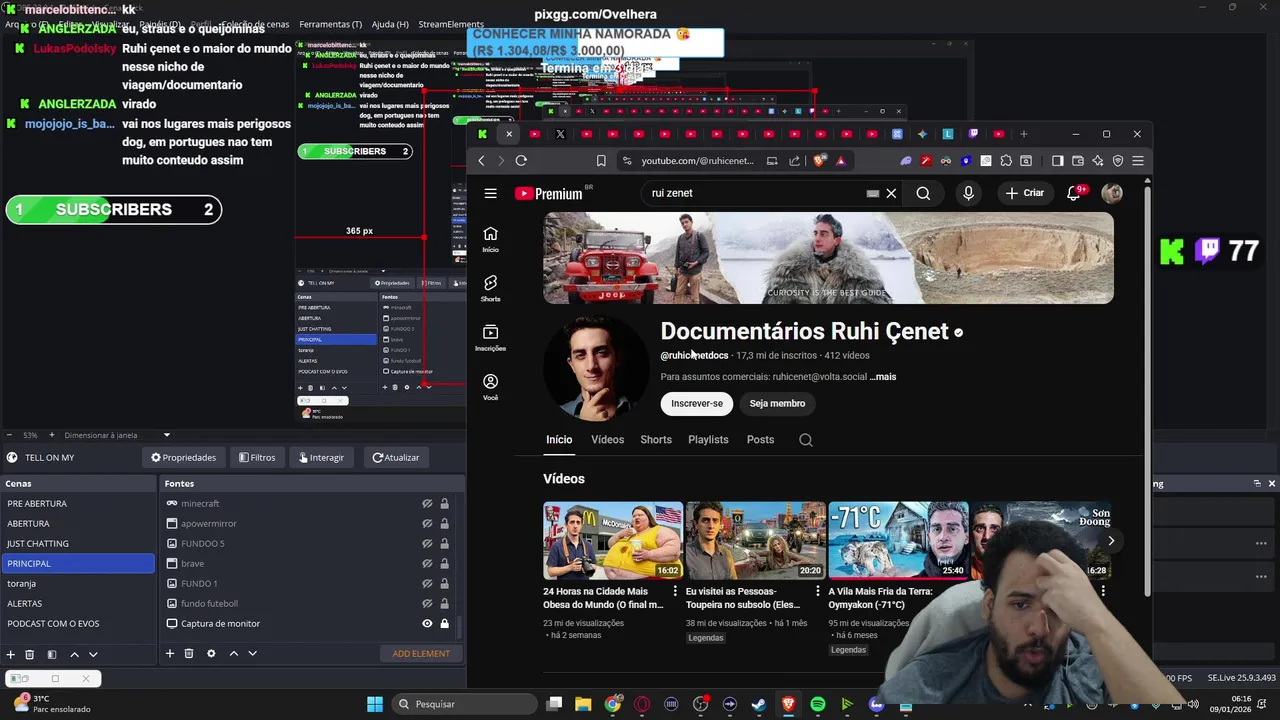Open the Shorts section in the YouTube sidebar
Image resolution: width=1280 pixels, height=720 pixels.
[490, 288]
